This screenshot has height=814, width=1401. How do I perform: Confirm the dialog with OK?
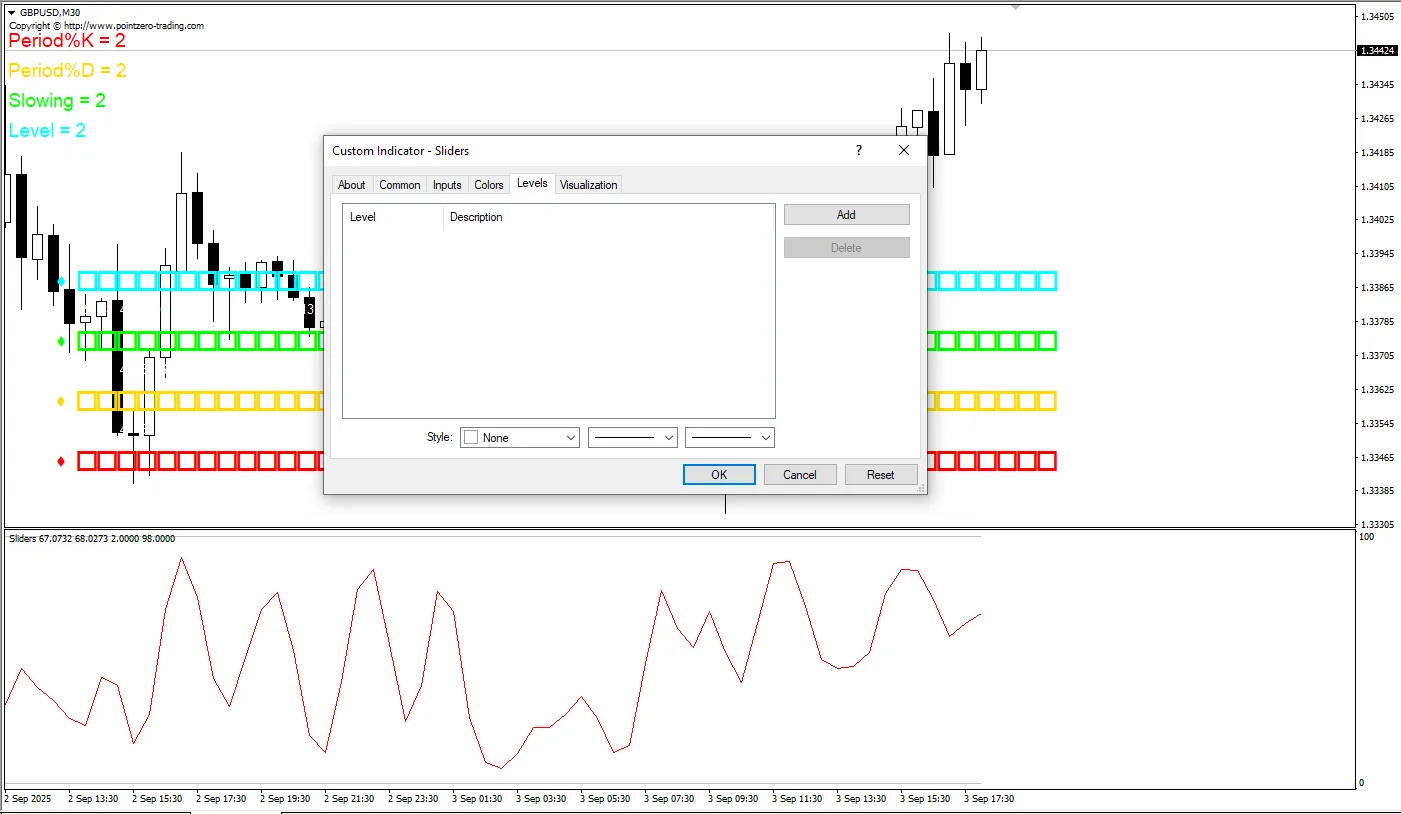click(x=719, y=474)
